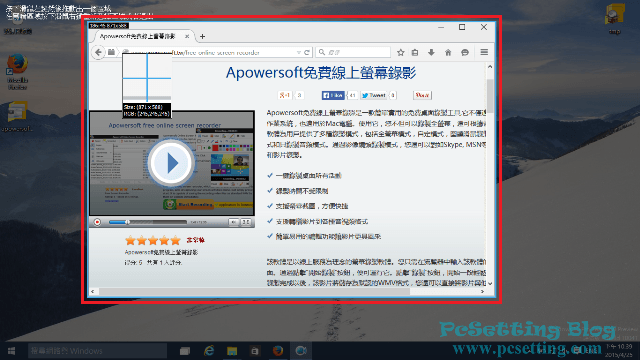The height and width of the screenshot is (360, 640).
Task: Open the apowersoft desktop icon
Action: point(17,117)
